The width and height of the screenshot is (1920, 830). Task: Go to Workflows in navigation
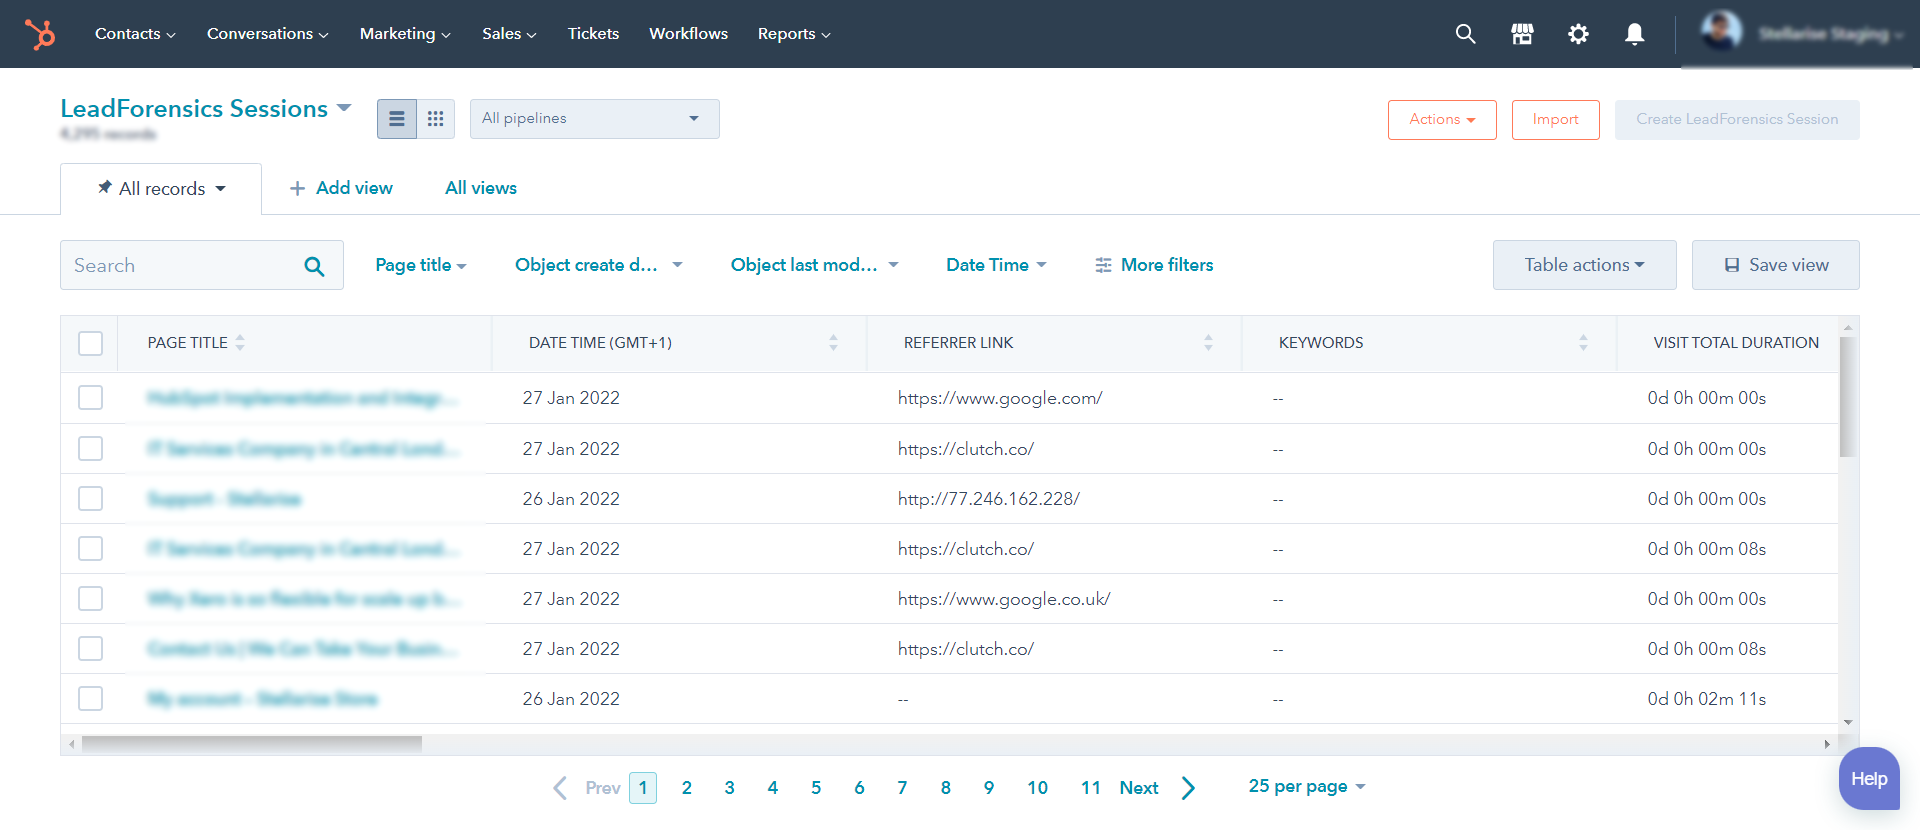click(688, 34)
